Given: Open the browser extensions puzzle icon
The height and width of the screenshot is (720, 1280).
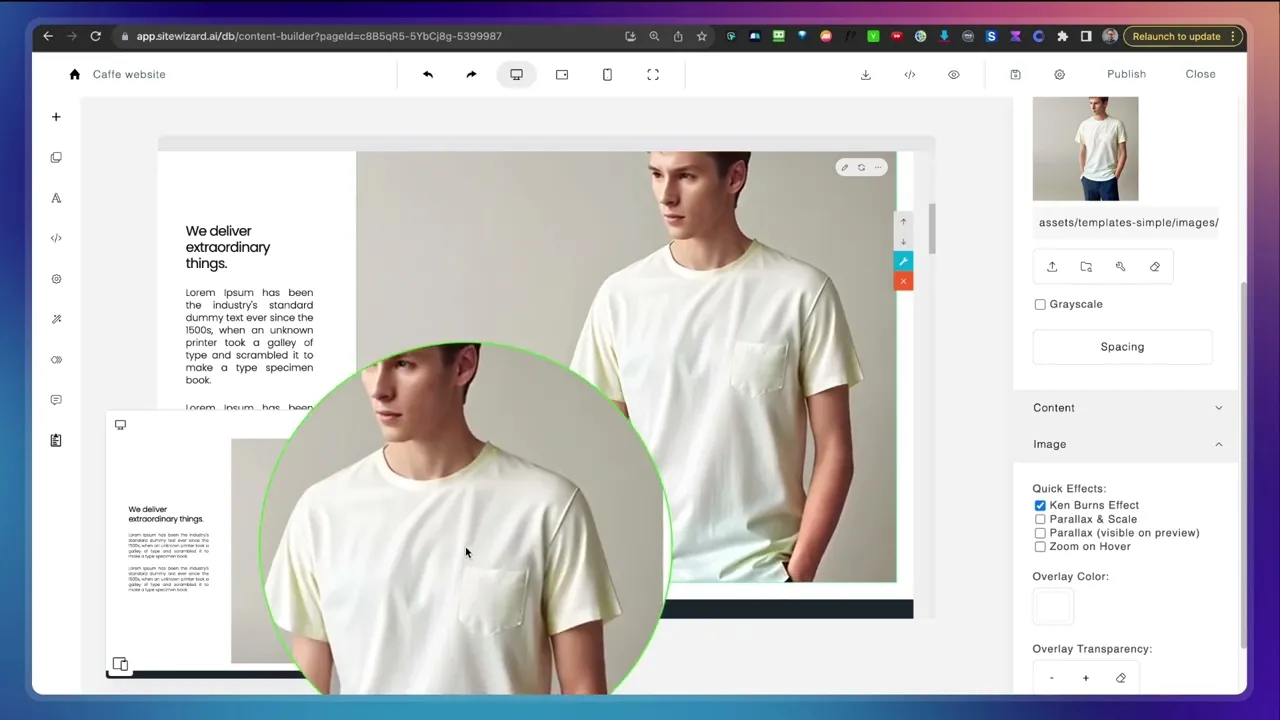Looking at the screenshot, I should (x=1062, y=36).
